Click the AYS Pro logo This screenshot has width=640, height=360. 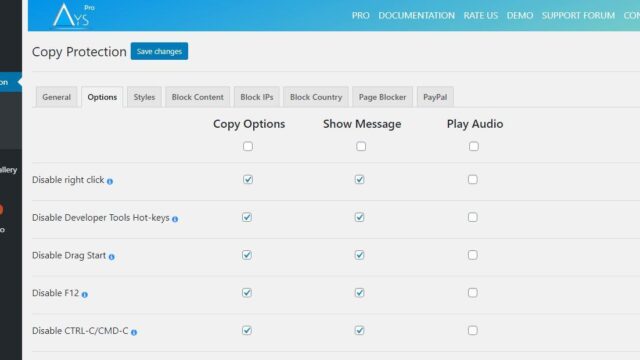[x=74, y=16]
